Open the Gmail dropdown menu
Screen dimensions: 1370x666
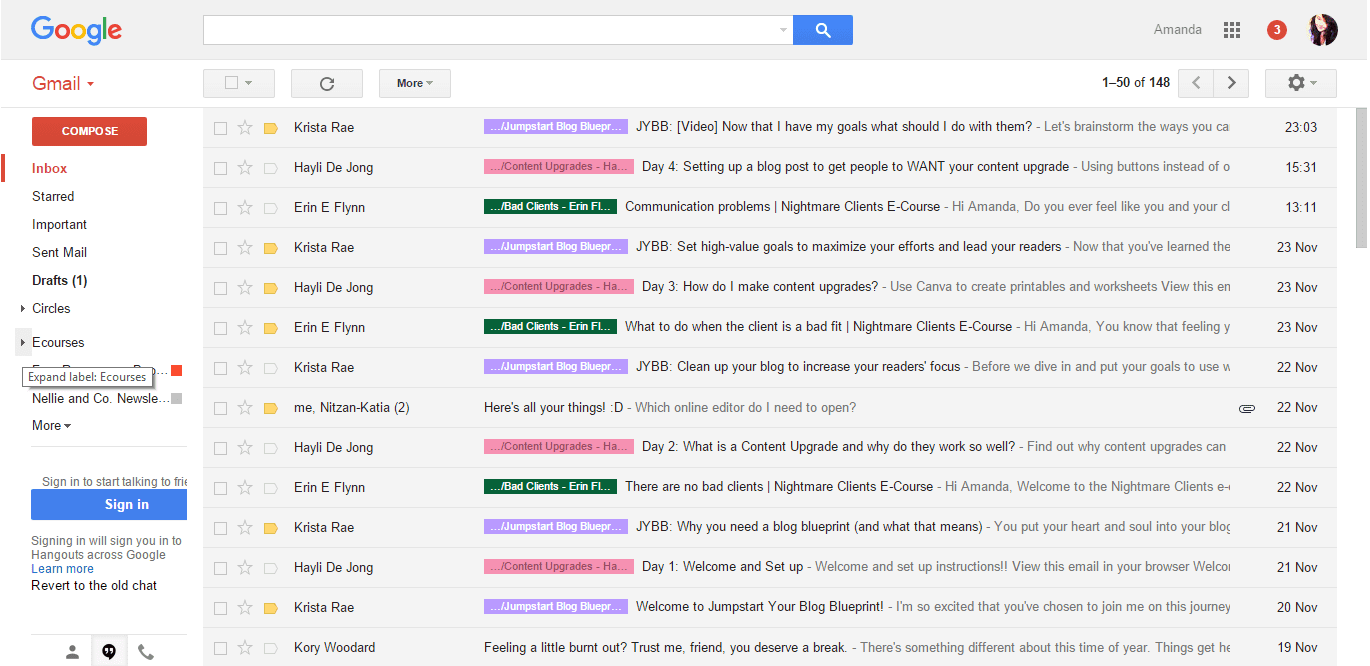(63, 84)
